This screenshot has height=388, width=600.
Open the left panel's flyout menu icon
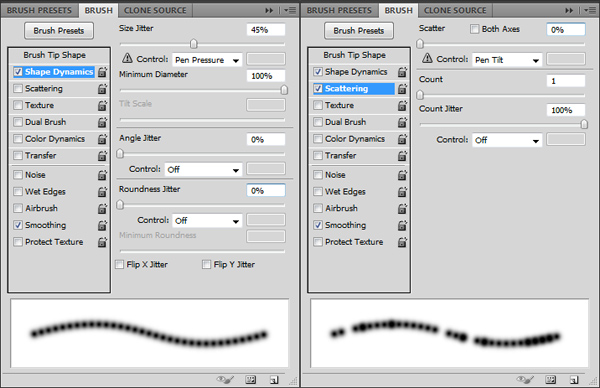click(x=291, y=10)
